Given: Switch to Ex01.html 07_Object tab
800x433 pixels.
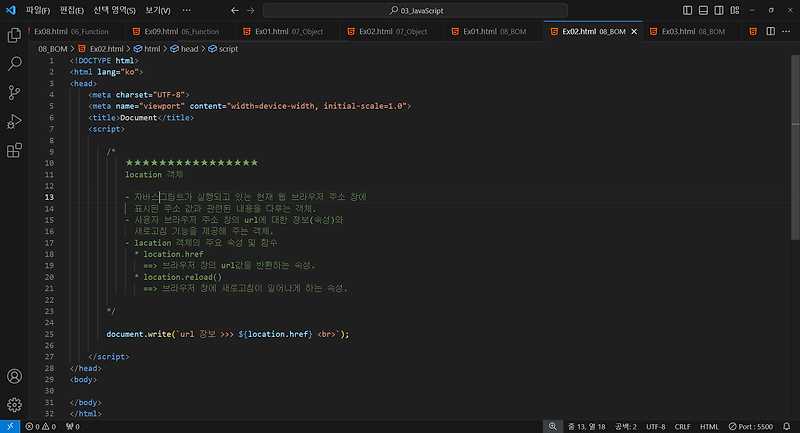Looking at the screenshot, I should [x=289, y=31].
